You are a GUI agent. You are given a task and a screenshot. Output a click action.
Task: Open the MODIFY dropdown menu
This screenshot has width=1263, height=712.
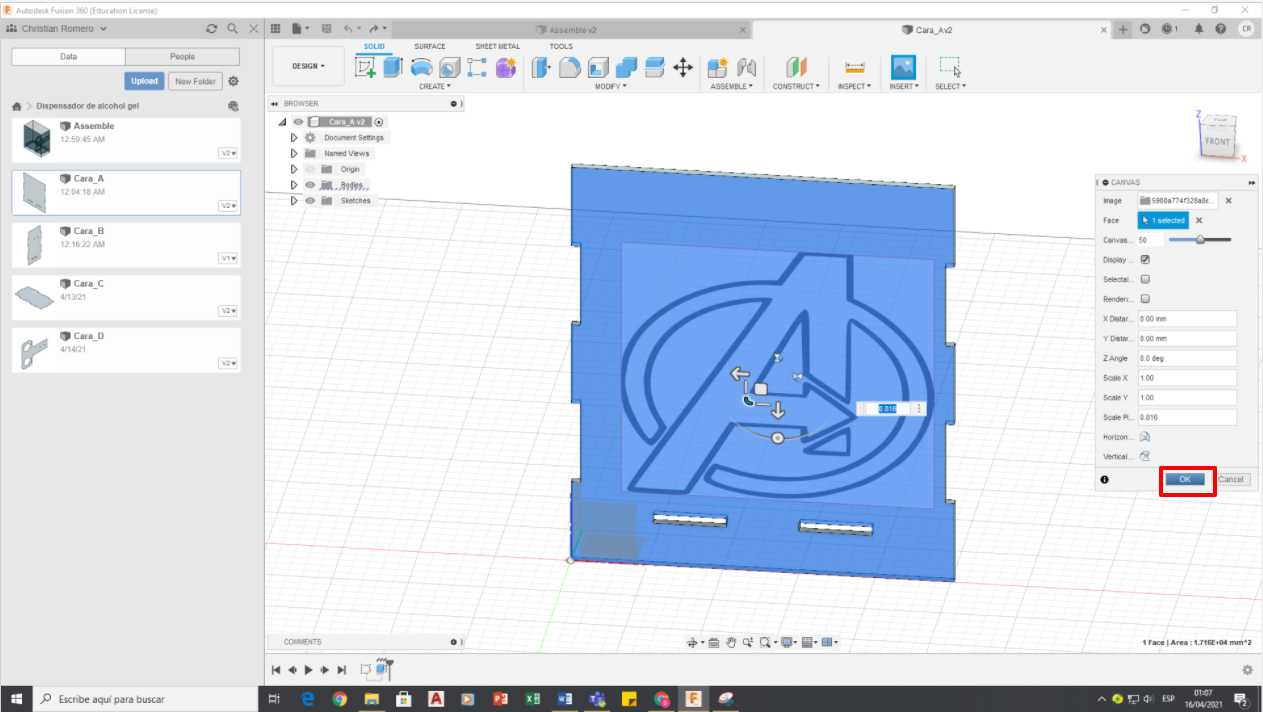coord(611,87)
